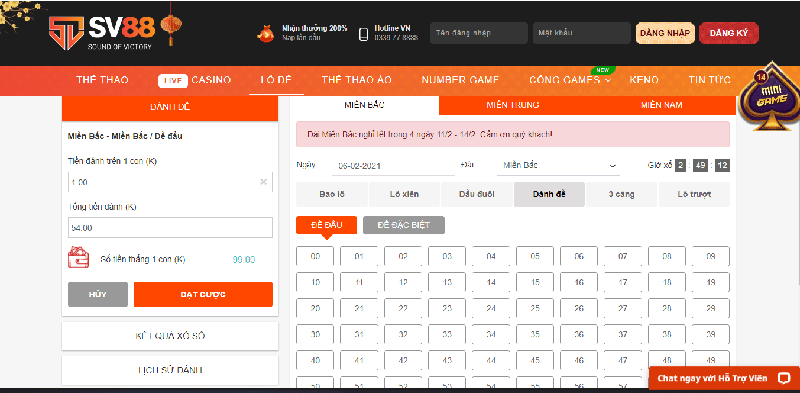This screenshot has width=800, height=393.
Task: Select number 05 in grid
Action: click(535, 256)
